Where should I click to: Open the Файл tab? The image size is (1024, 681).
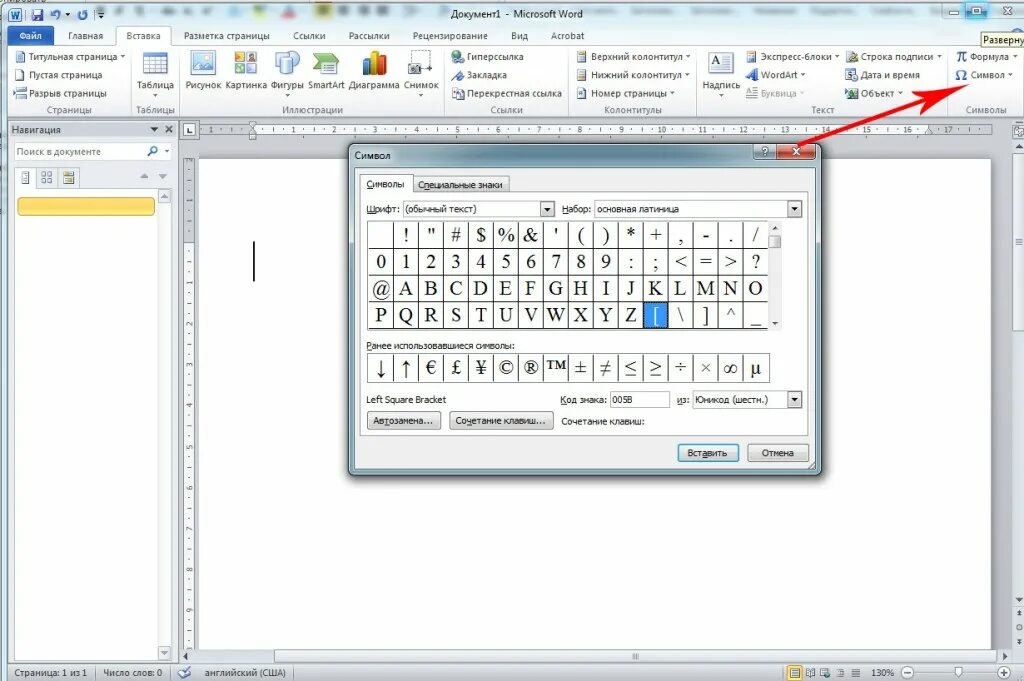point(30,36)
